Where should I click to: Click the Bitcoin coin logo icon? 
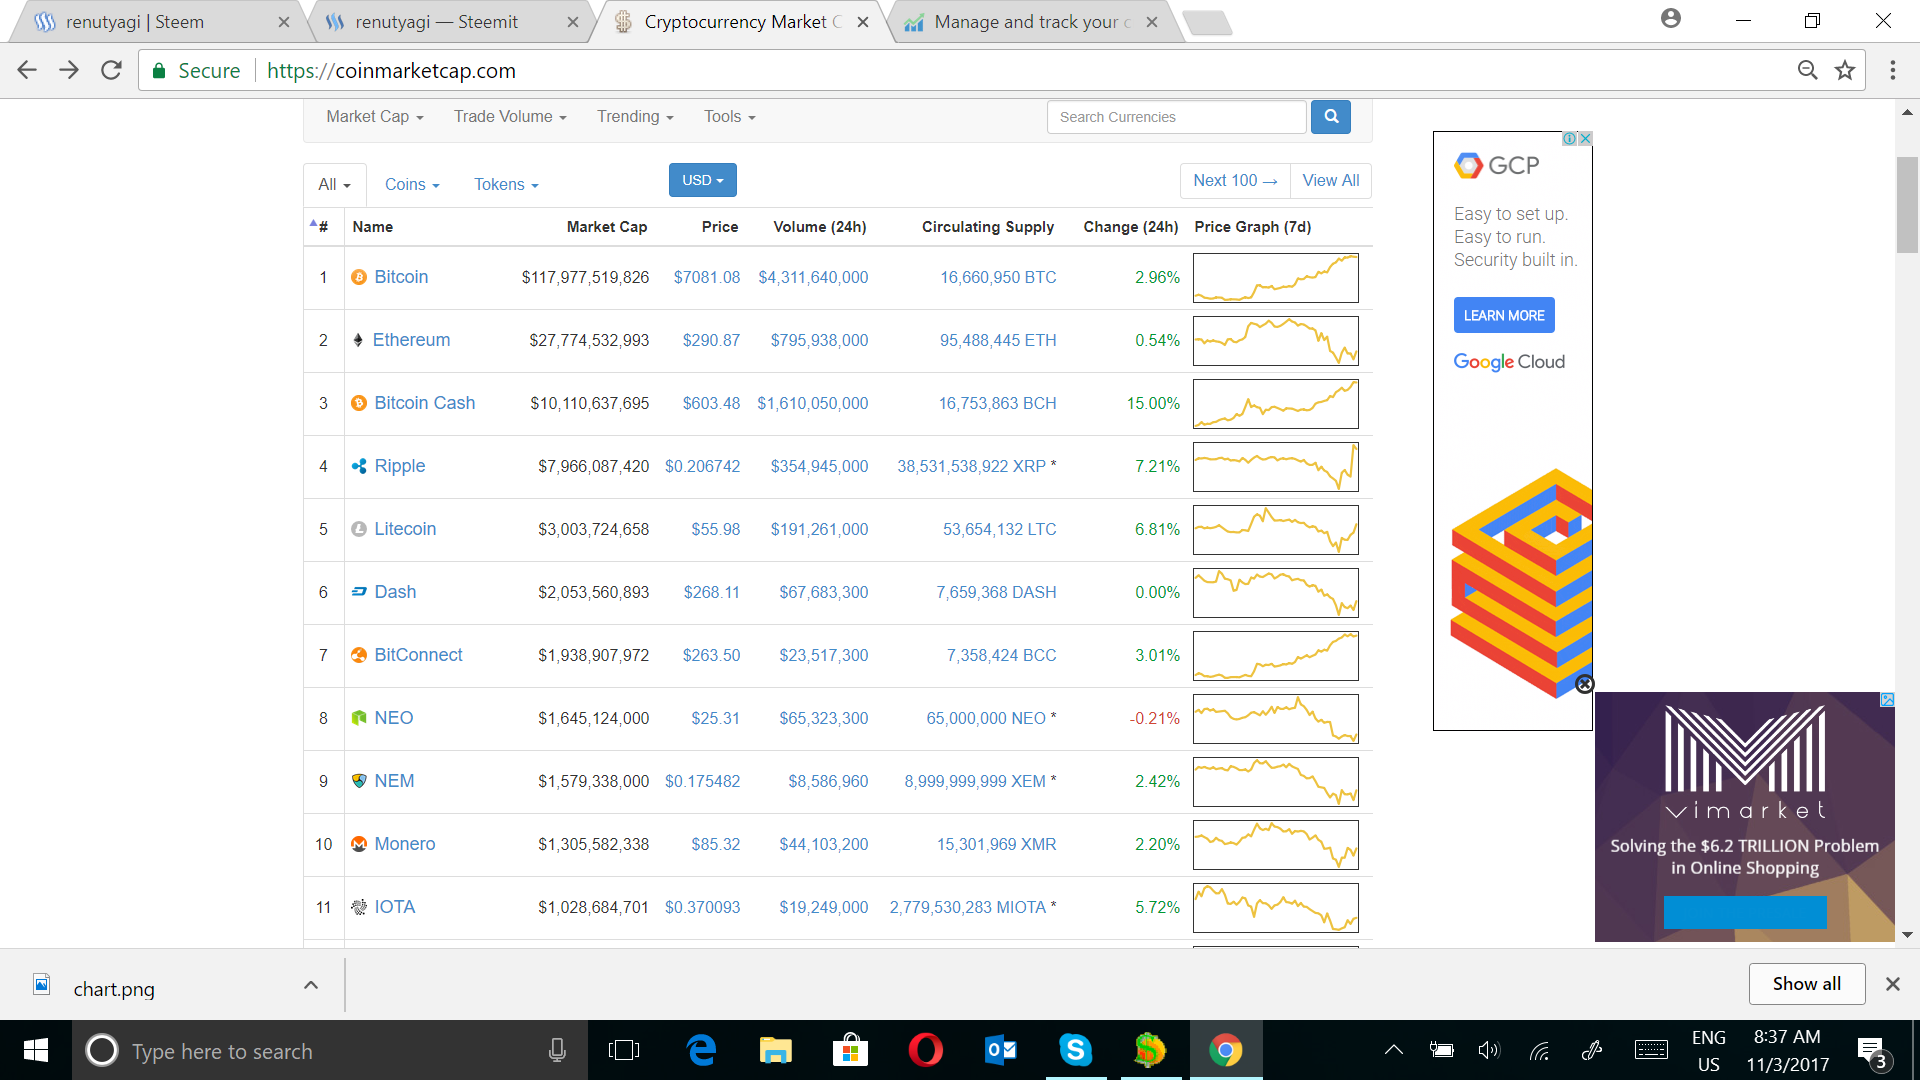coord(359,277)
